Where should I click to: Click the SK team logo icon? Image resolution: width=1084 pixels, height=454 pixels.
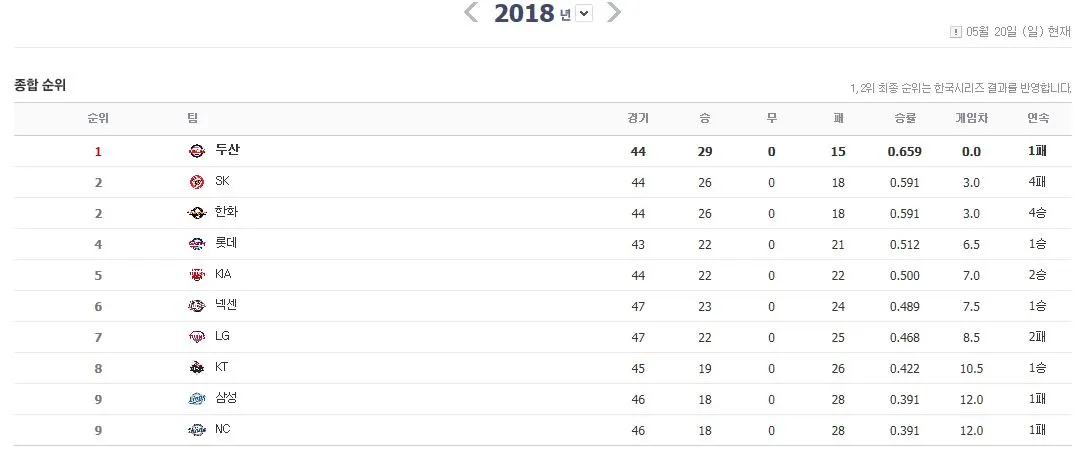(197, 182)
